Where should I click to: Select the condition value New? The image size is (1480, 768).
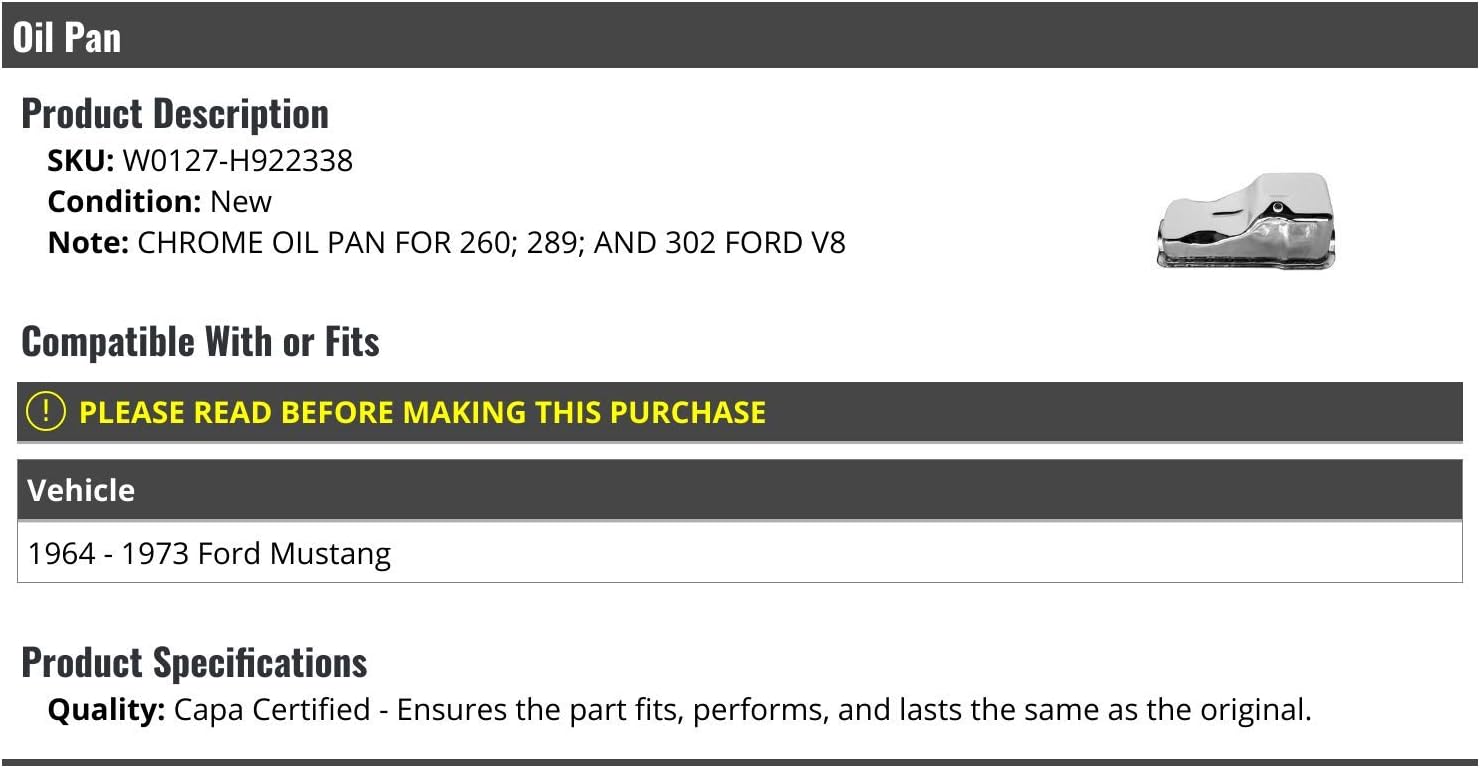pos(241,201)
